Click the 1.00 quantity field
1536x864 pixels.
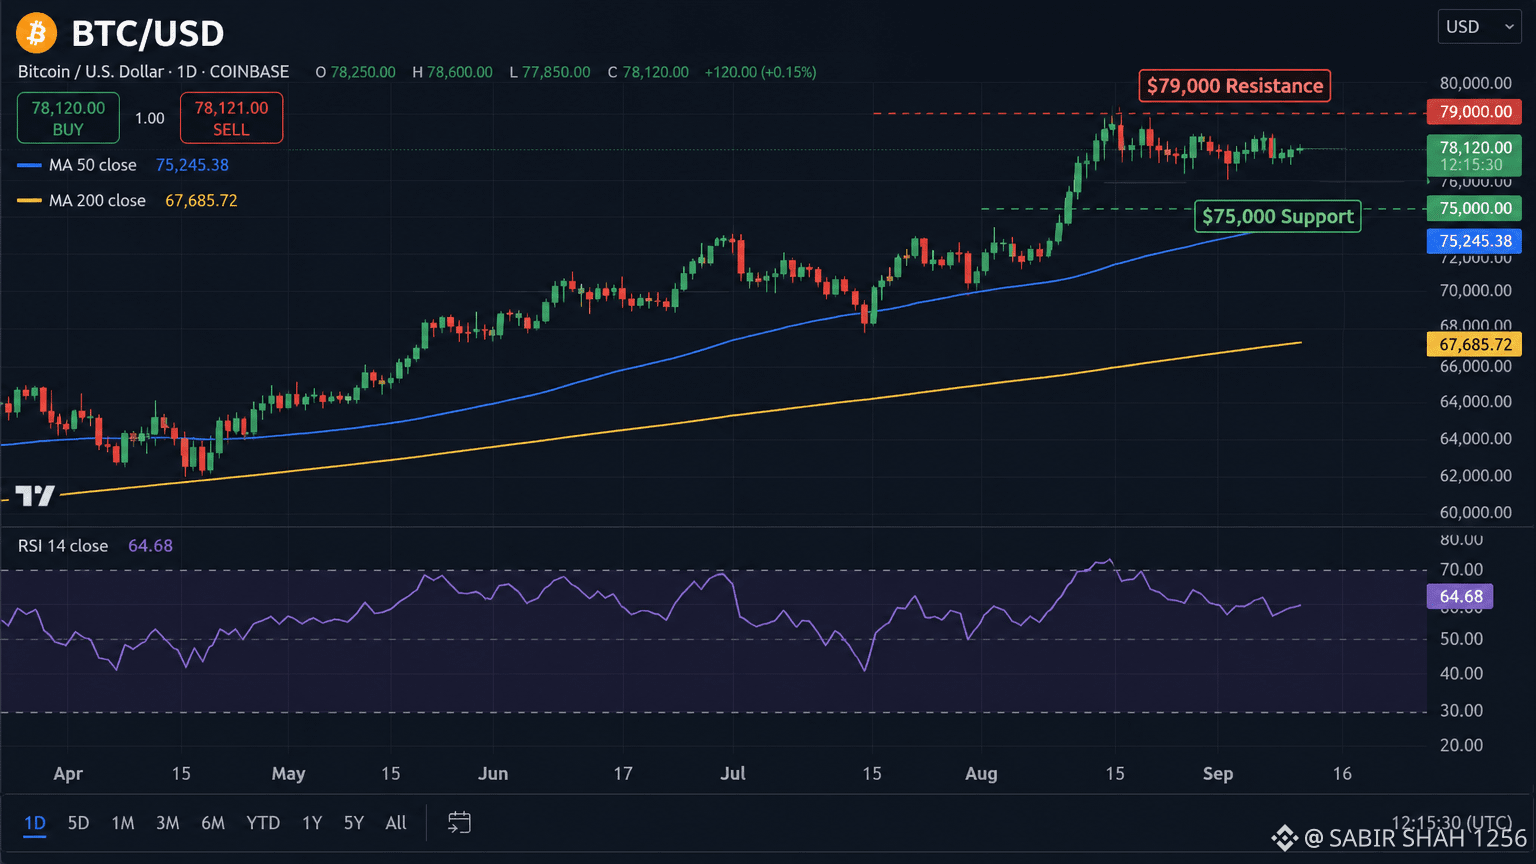pyautogui.click(x=150, y=118)
